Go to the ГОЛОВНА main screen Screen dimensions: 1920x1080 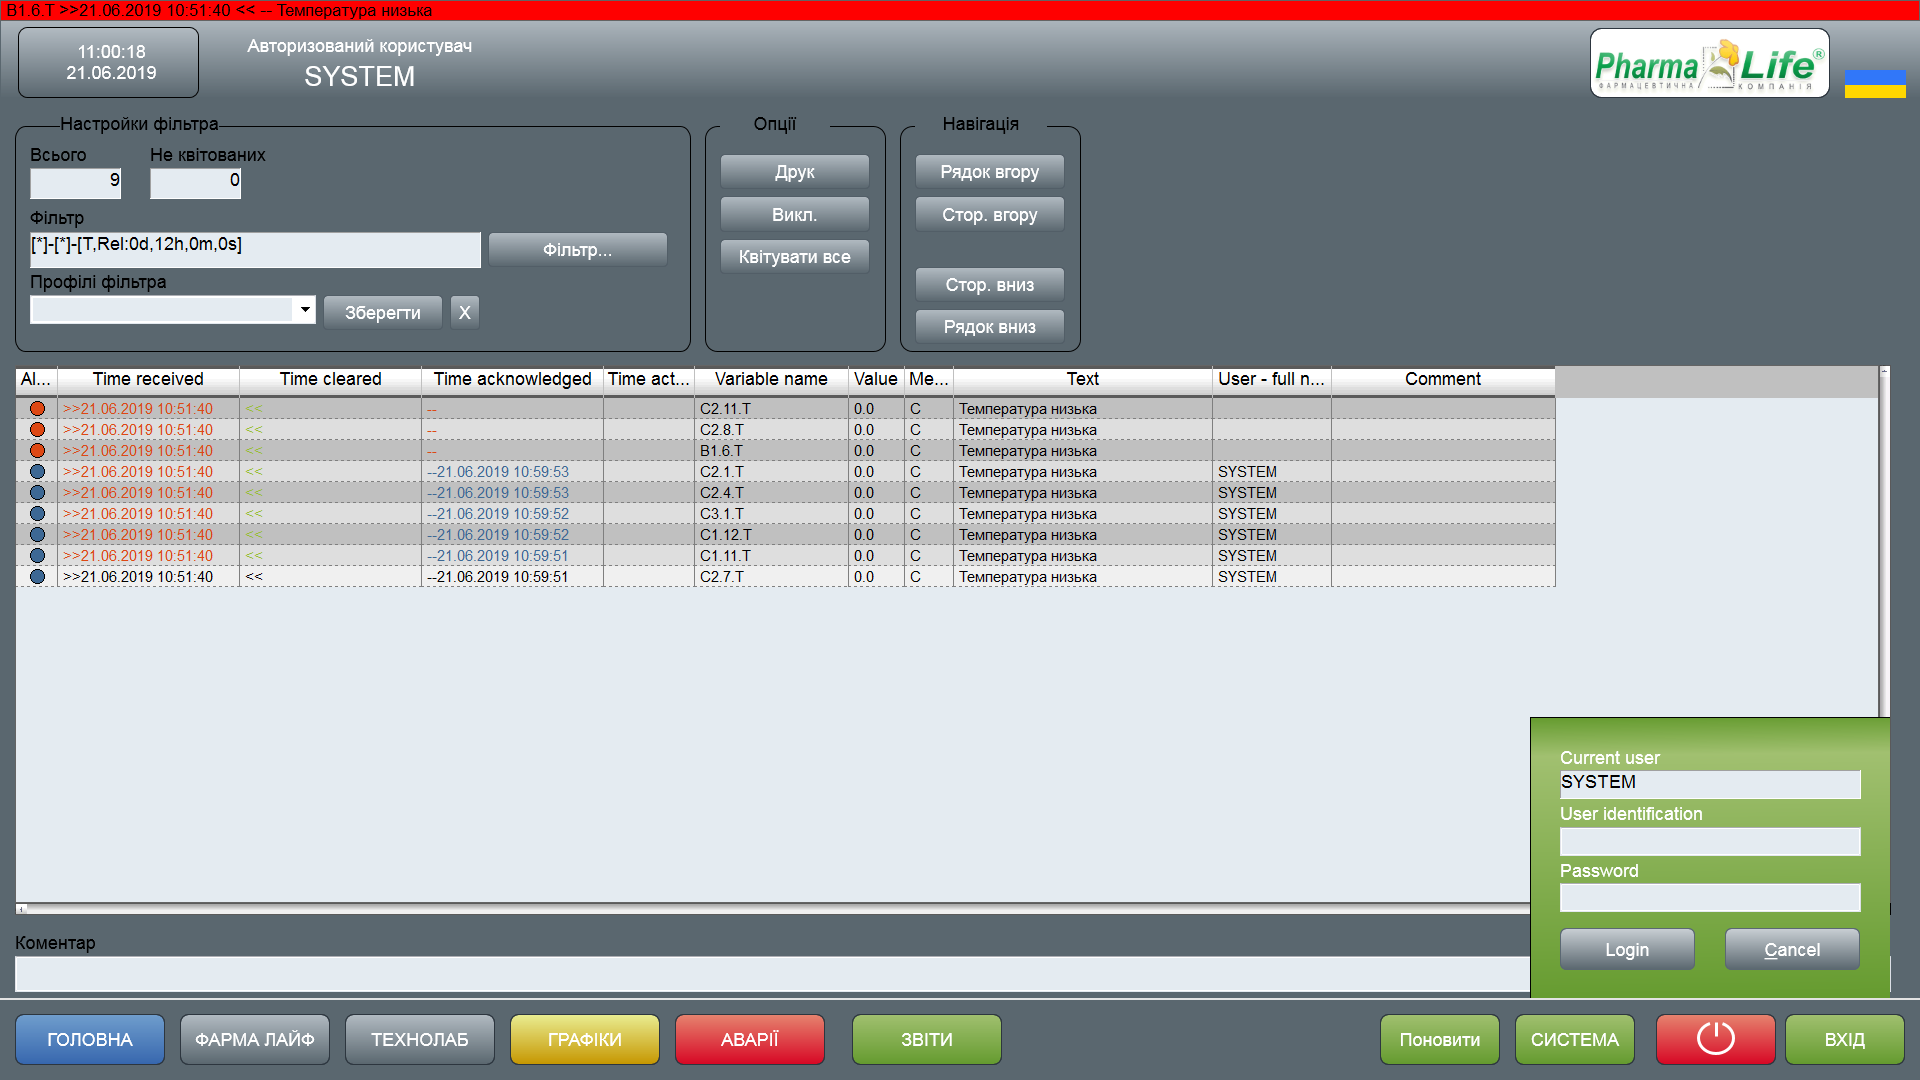point(89,1039)
